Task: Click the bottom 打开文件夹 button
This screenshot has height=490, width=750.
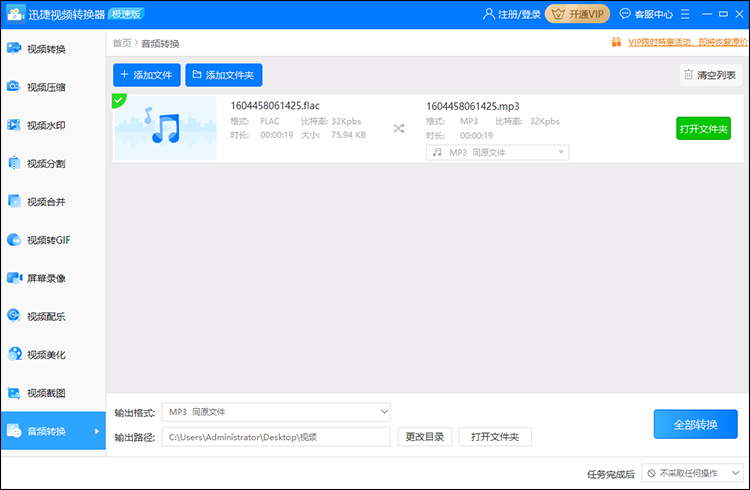Action: point(495,436)
